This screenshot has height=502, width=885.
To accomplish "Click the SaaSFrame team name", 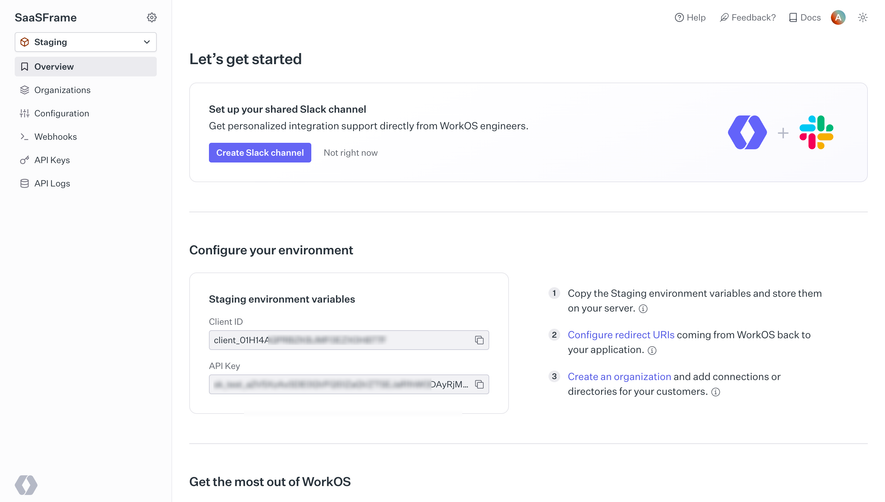I will 46,18.
